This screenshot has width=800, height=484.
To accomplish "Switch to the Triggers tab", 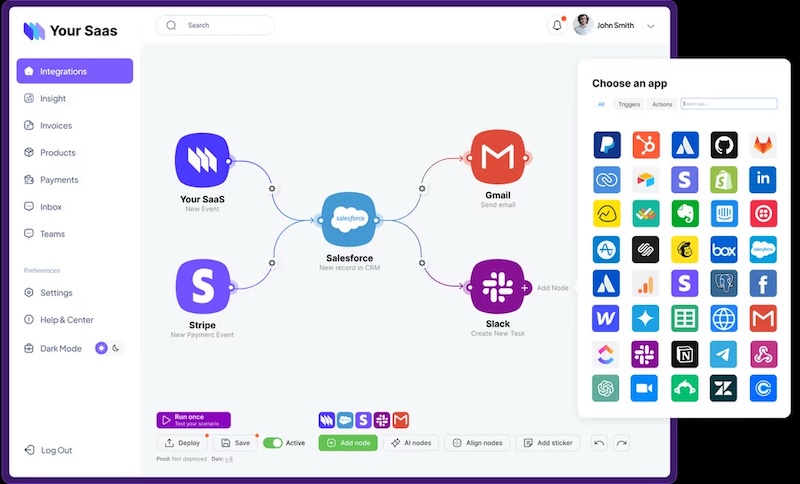I will click(629, 104).
